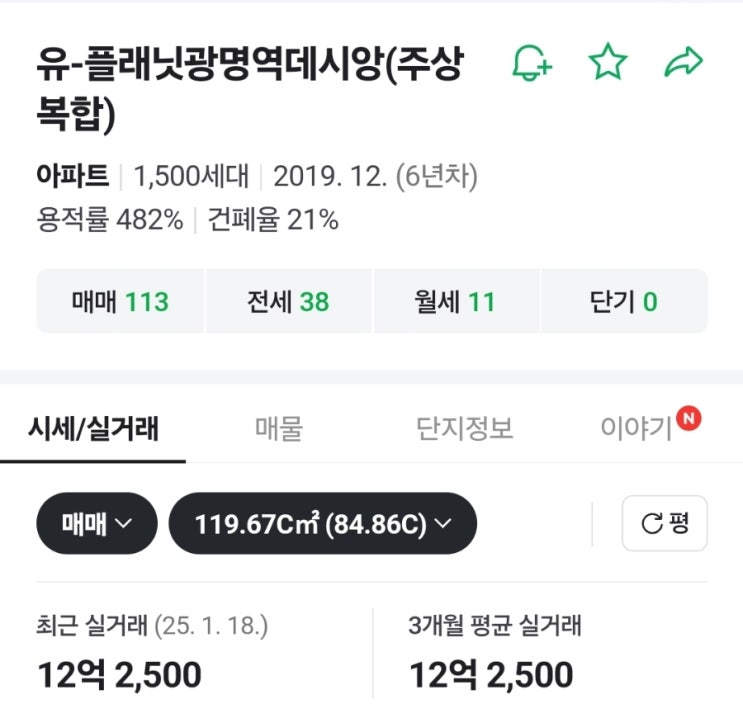The height and width of the screenshot is (723, 743).
Task: Share this apartment listing via arrow icon
Action: [684, 64]
